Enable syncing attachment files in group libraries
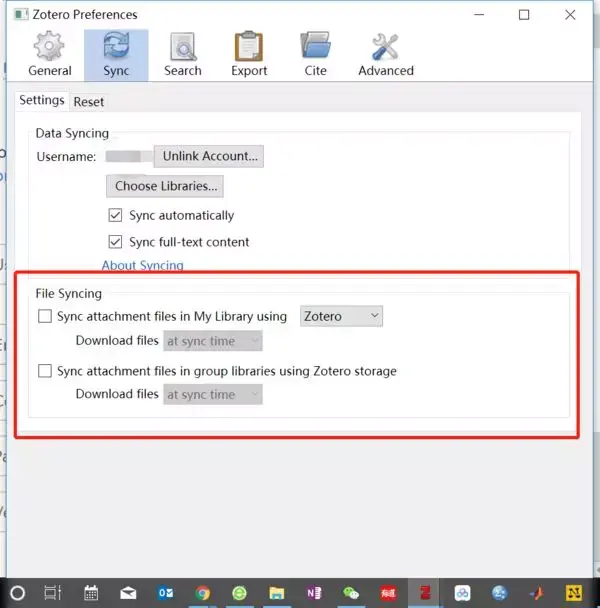 click(x=45, y=371)
